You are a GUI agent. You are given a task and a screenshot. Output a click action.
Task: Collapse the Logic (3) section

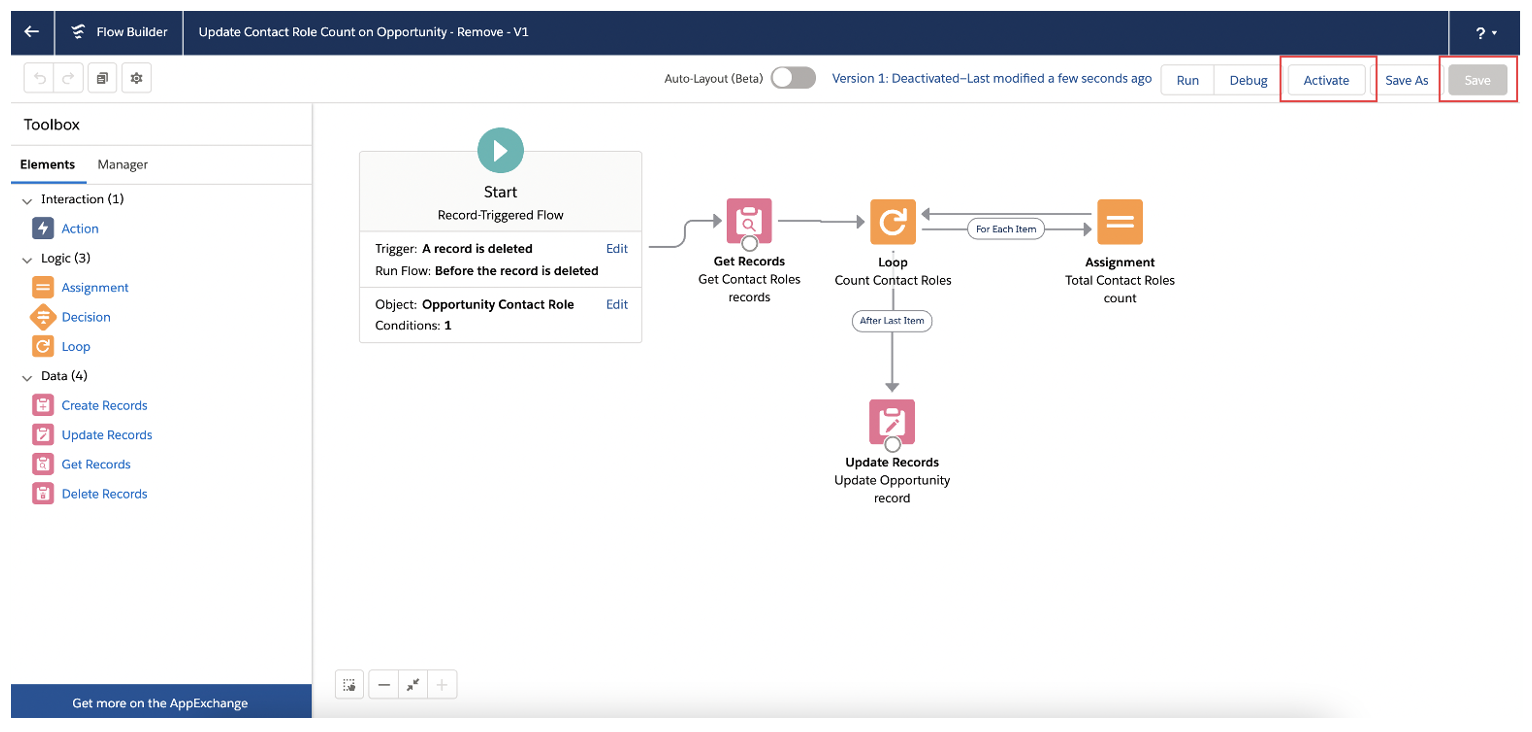coord(27,259)
